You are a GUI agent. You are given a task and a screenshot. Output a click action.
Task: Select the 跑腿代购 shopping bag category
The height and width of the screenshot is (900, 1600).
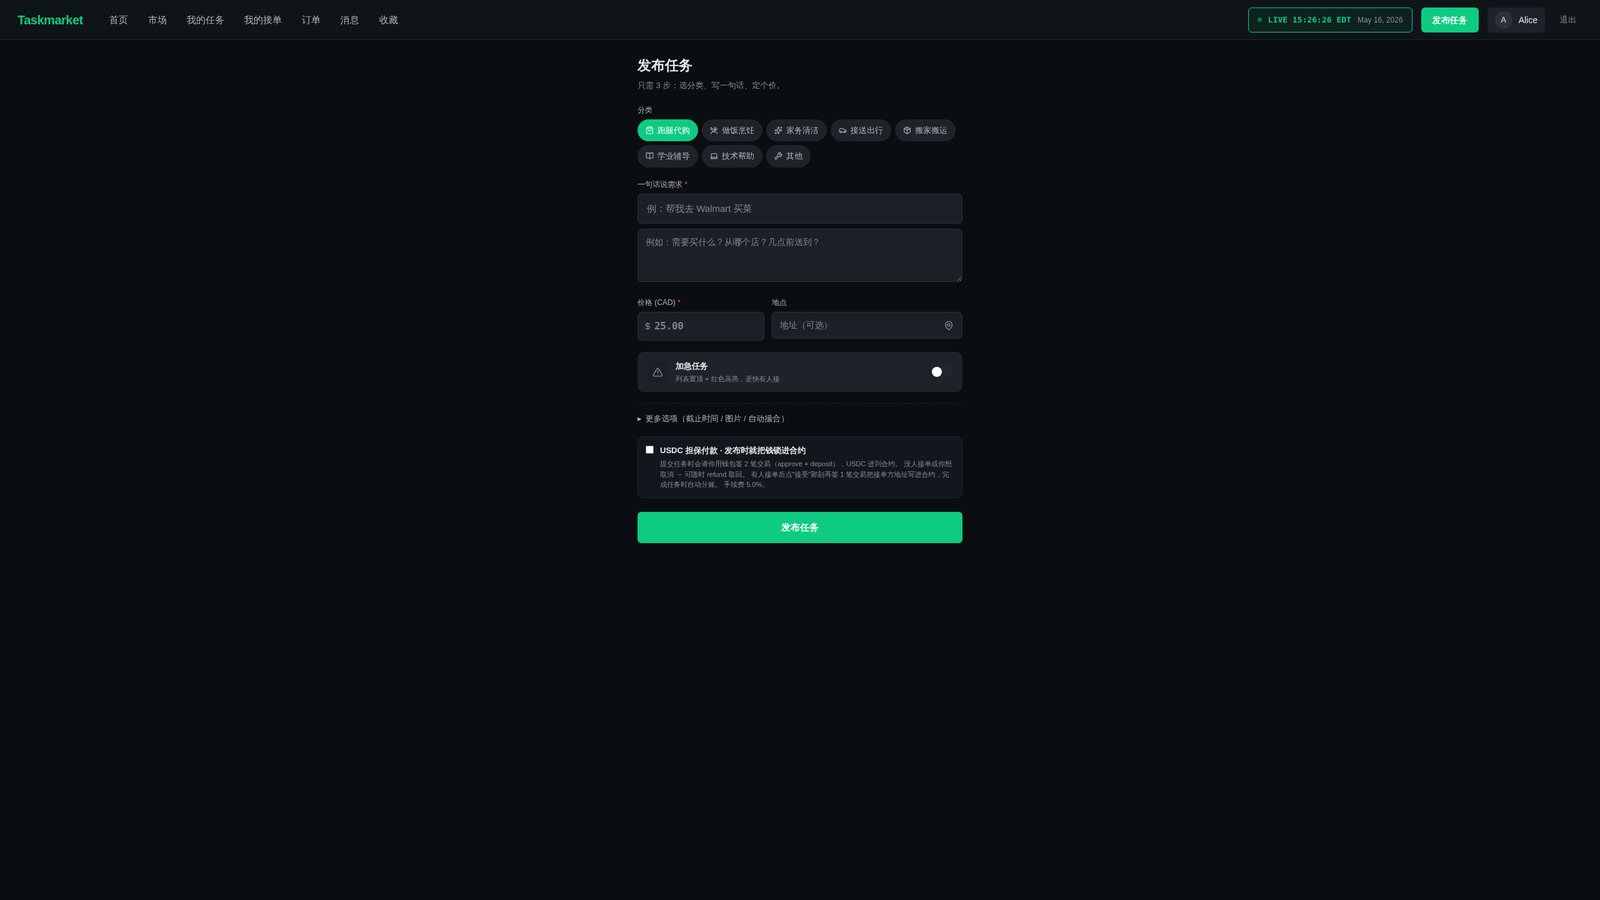pyautogui.click(x=667, y=130)
